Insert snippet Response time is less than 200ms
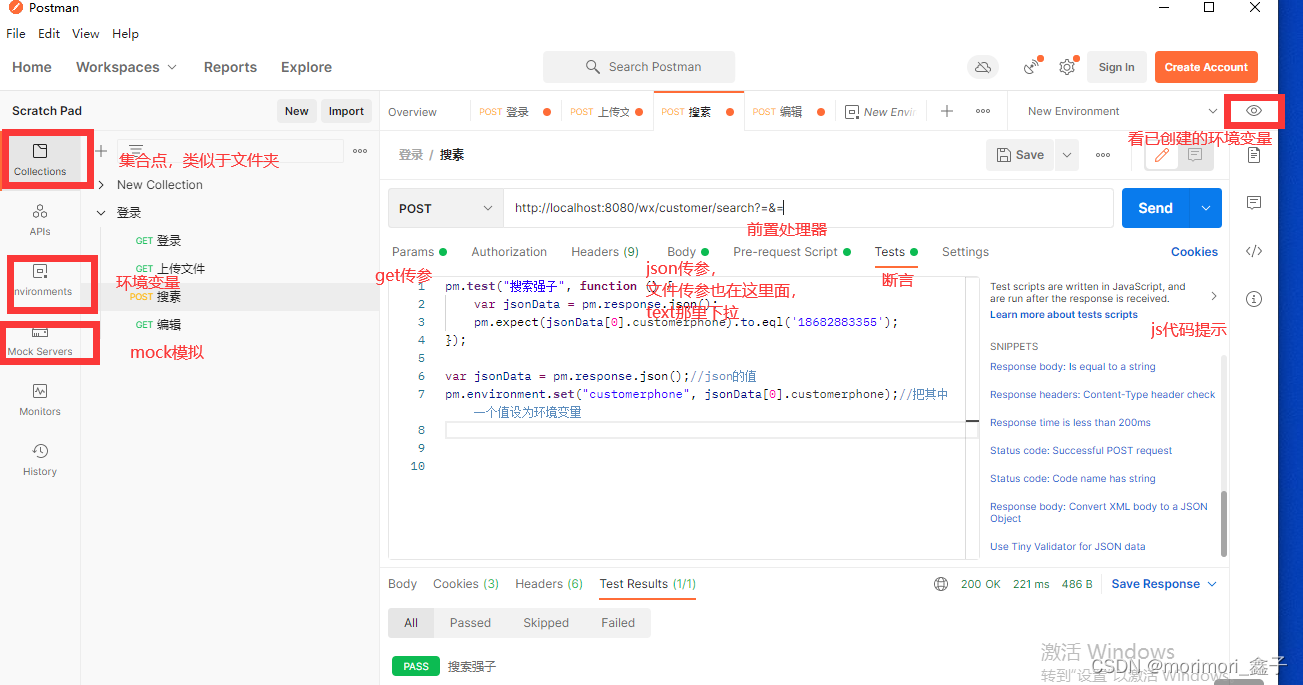 coord(1070,422)
